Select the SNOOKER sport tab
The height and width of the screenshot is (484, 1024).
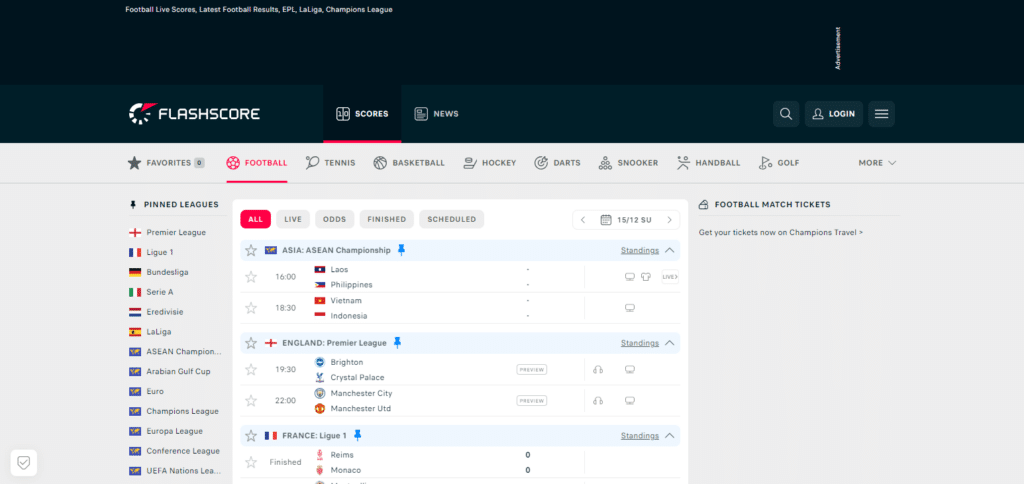(x=628, y=163)
